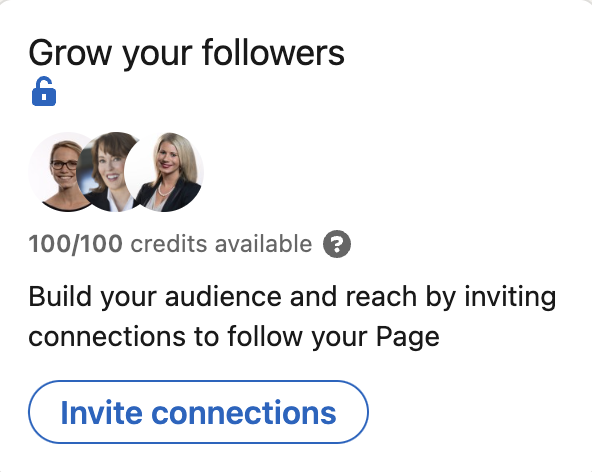Click the word available beside the help icon
The height and width of the screenshot is (472, 592).
(x=264, y=244)
